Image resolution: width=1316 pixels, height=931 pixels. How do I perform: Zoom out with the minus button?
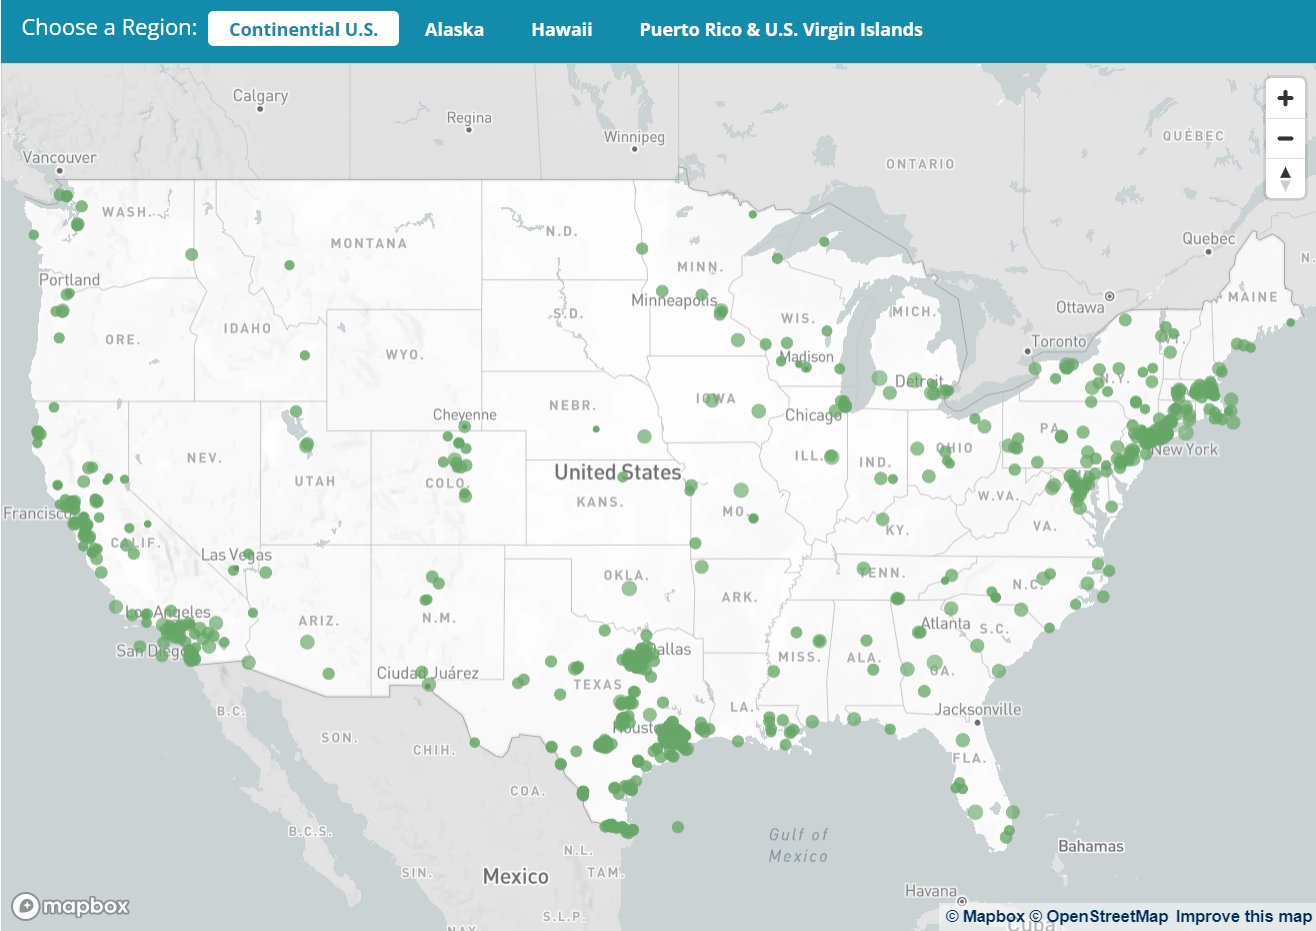[x=1285, y=138]
